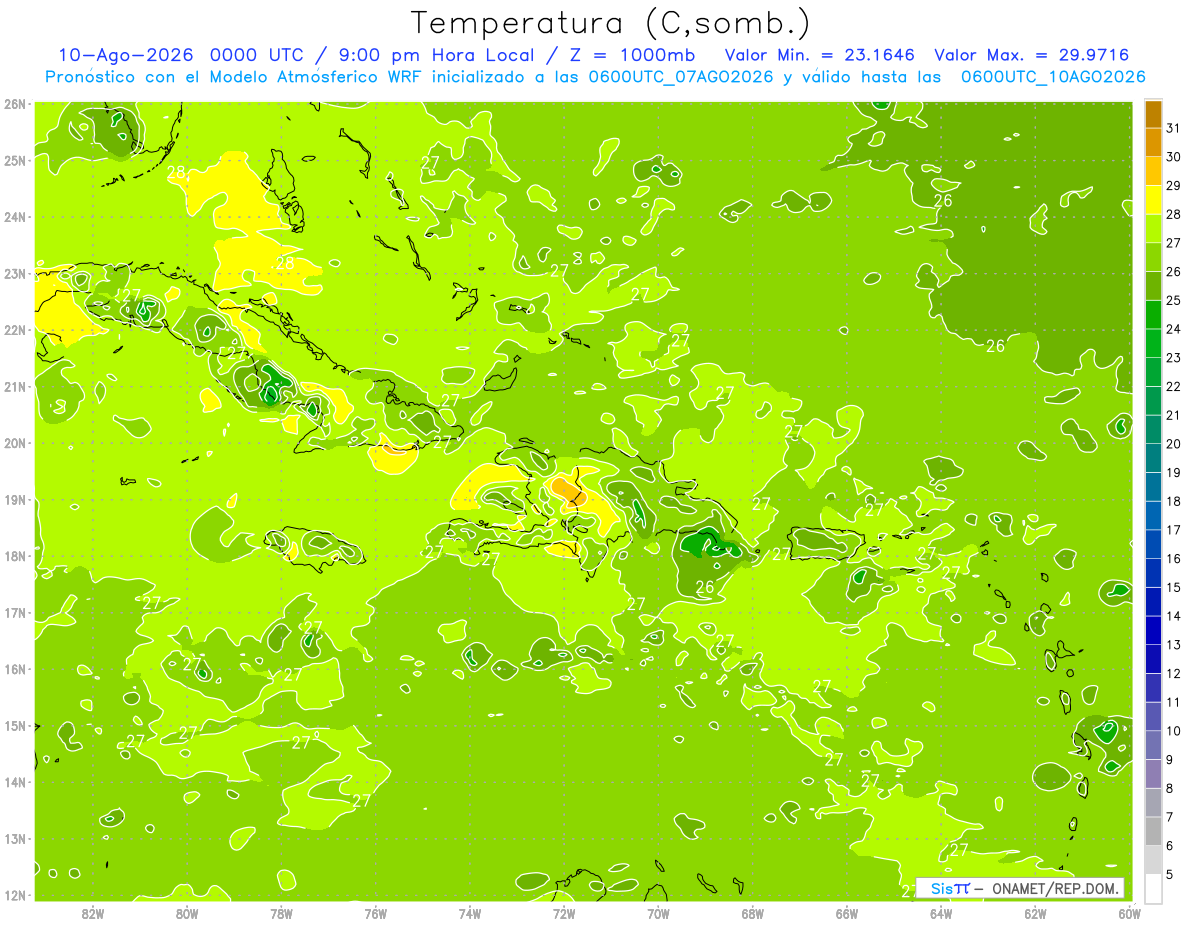Click the latitude label '19N'
Image resolution: width=1200 pixels, height=927 pixels.
click(x=15, y=499)
